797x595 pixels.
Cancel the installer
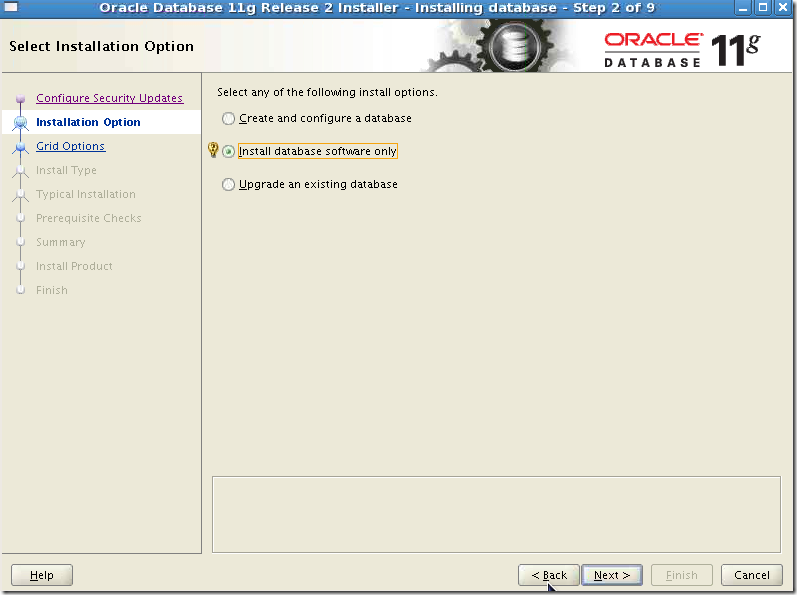point(752,575)
